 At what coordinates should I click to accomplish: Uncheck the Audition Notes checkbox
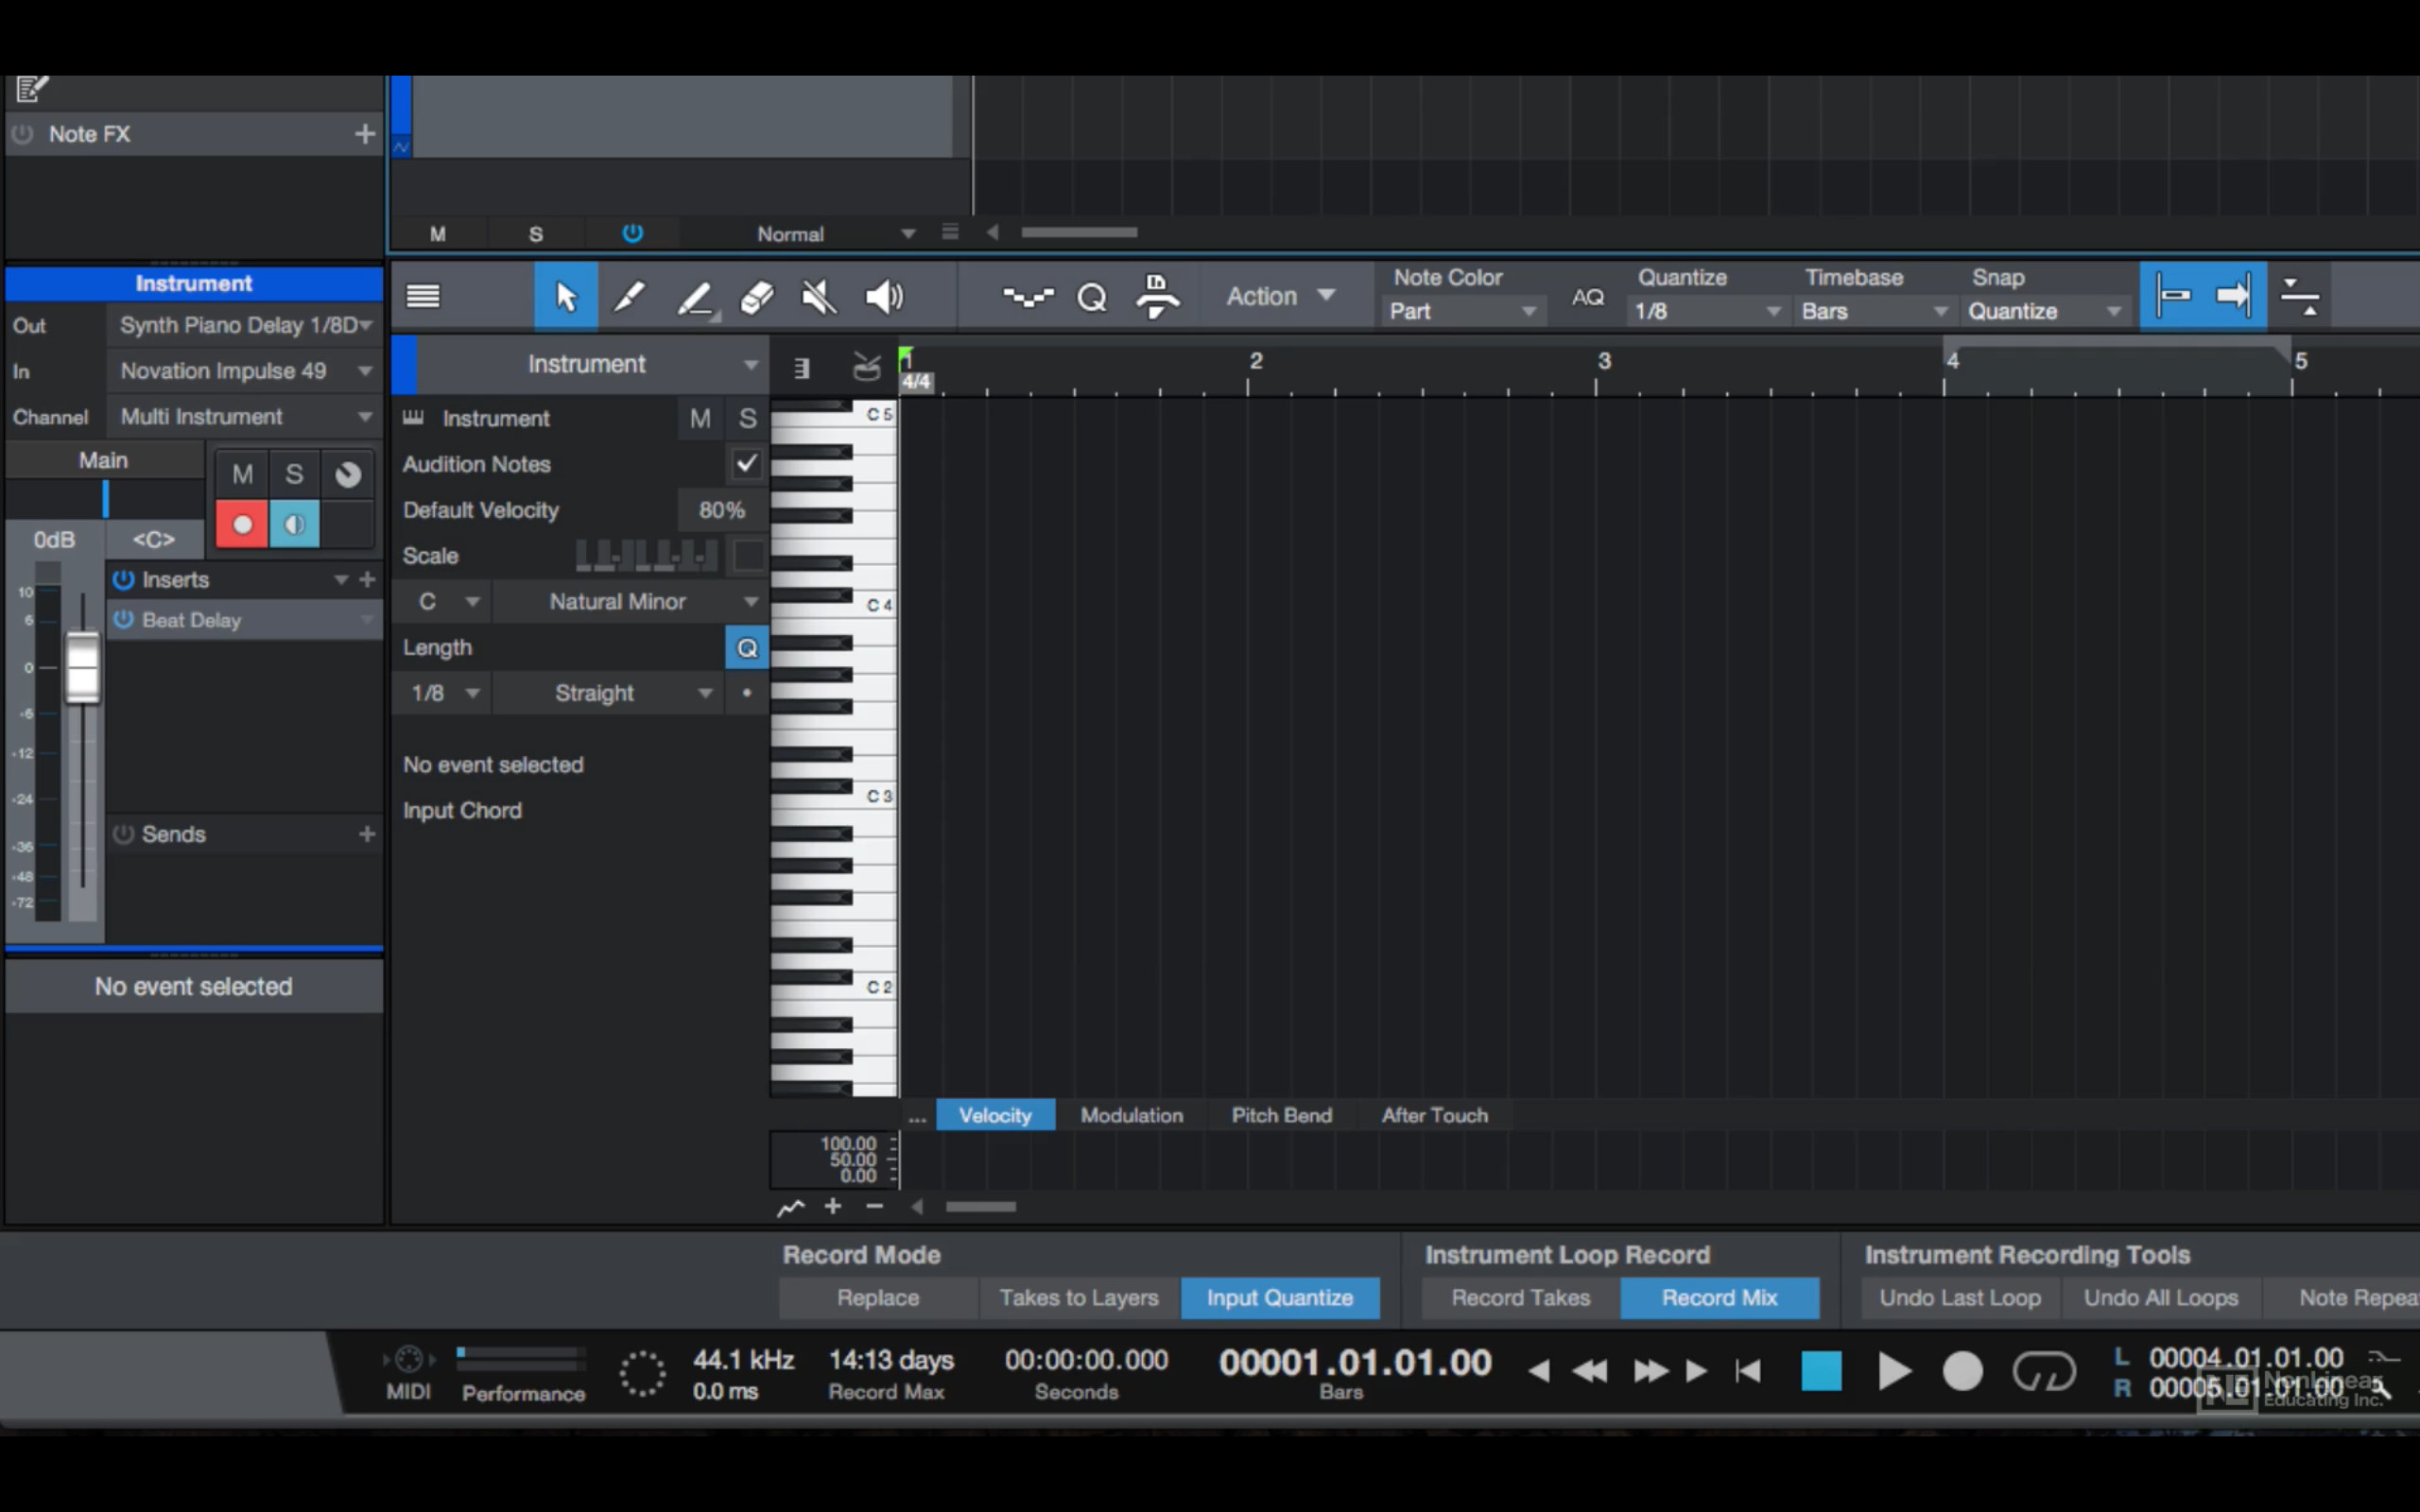coord(745,464)
